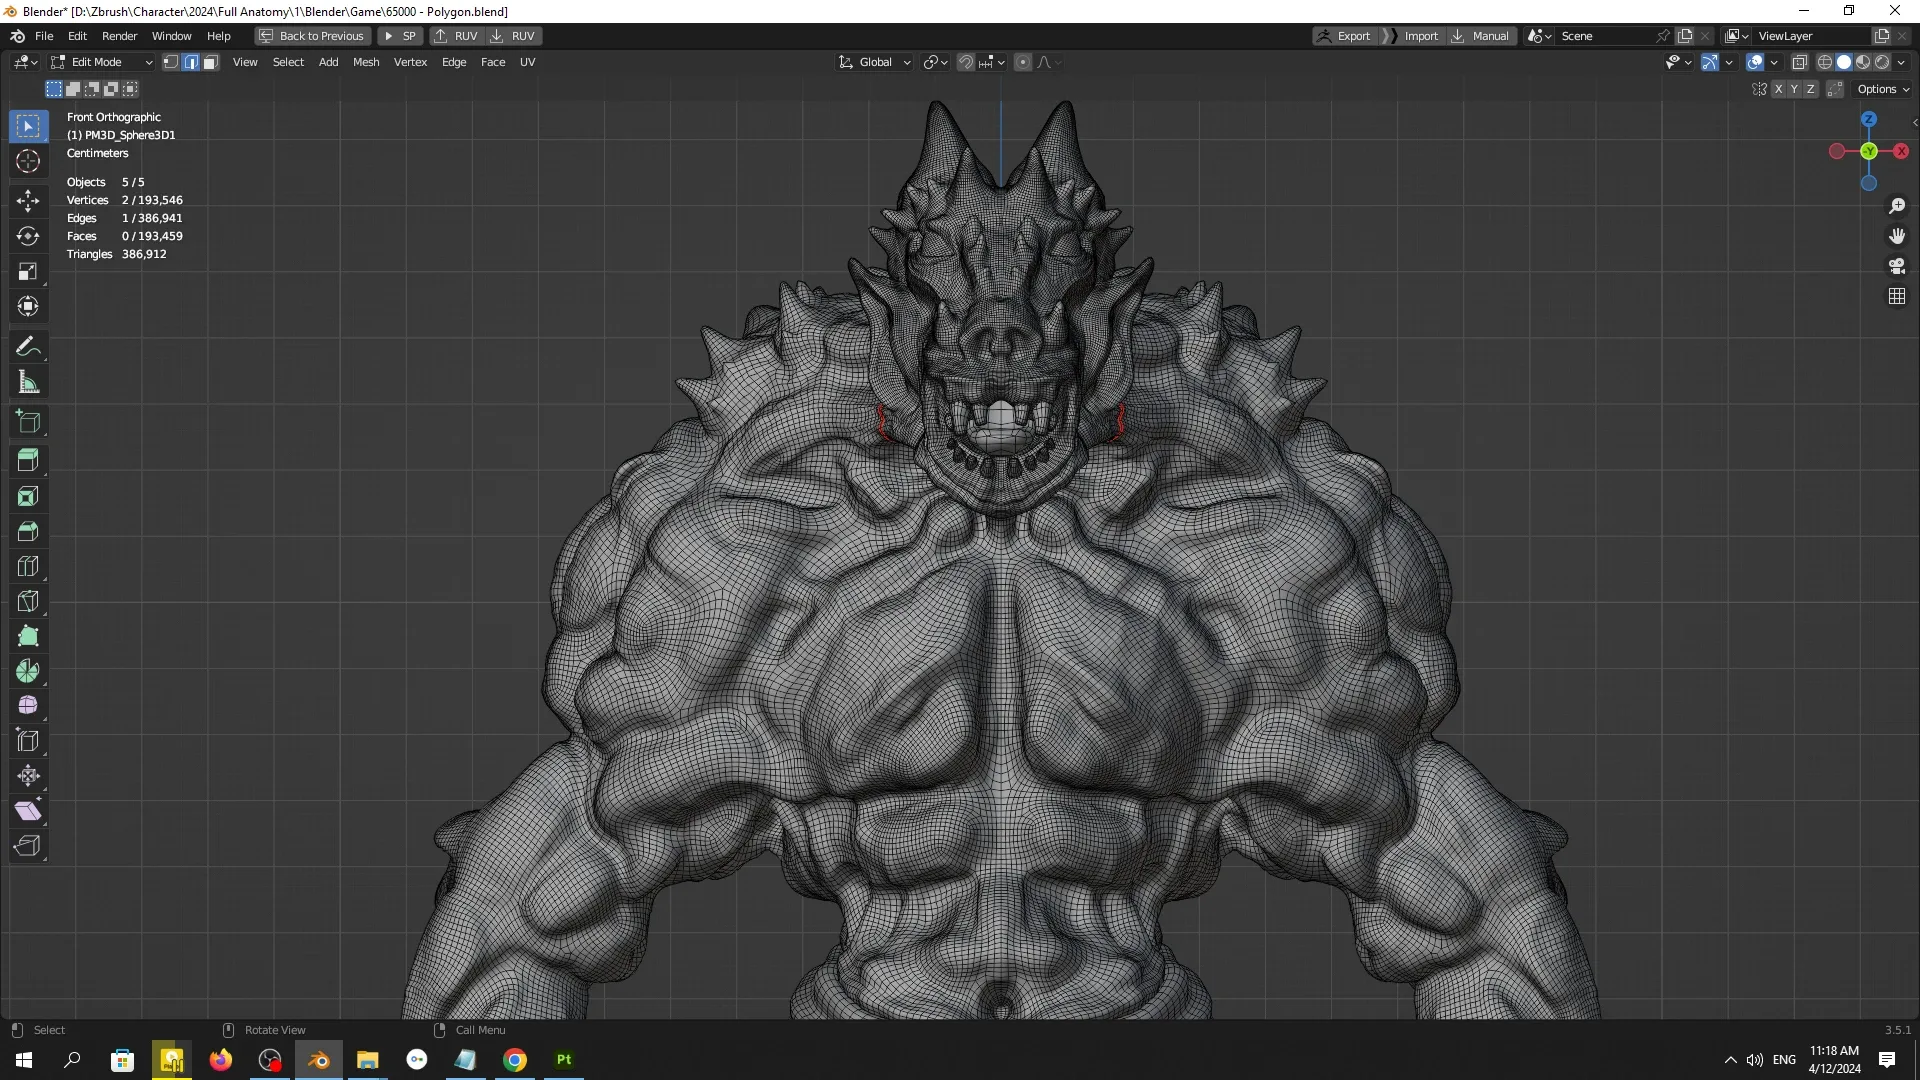The height and width of the screenshot is (1080, 1920).
Task: Click Back to Previous button
Action: pyautogui.click(x=312, y=36)
